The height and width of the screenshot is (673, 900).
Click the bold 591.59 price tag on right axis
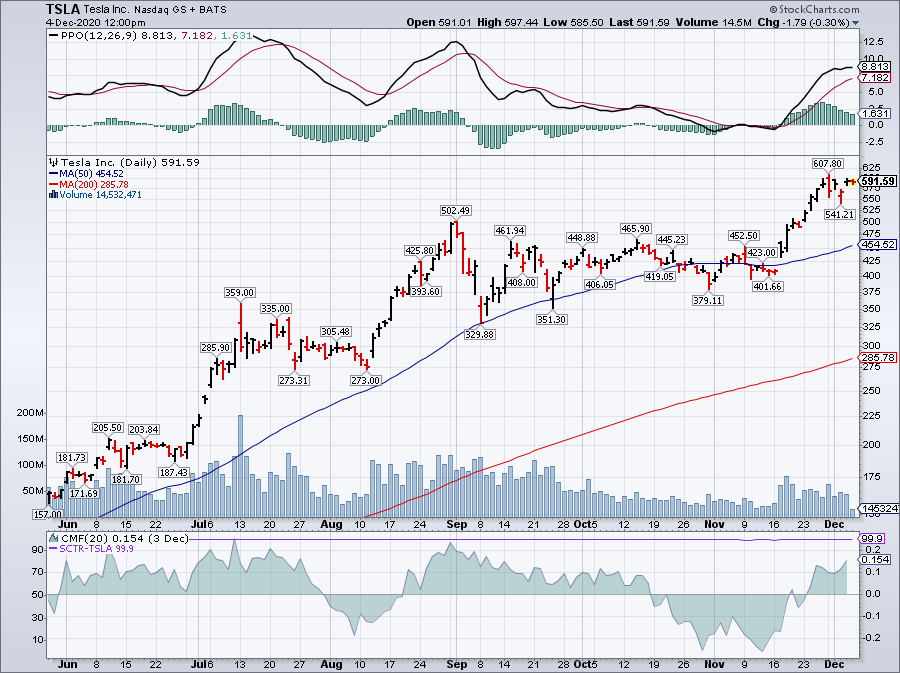[878, 181]
